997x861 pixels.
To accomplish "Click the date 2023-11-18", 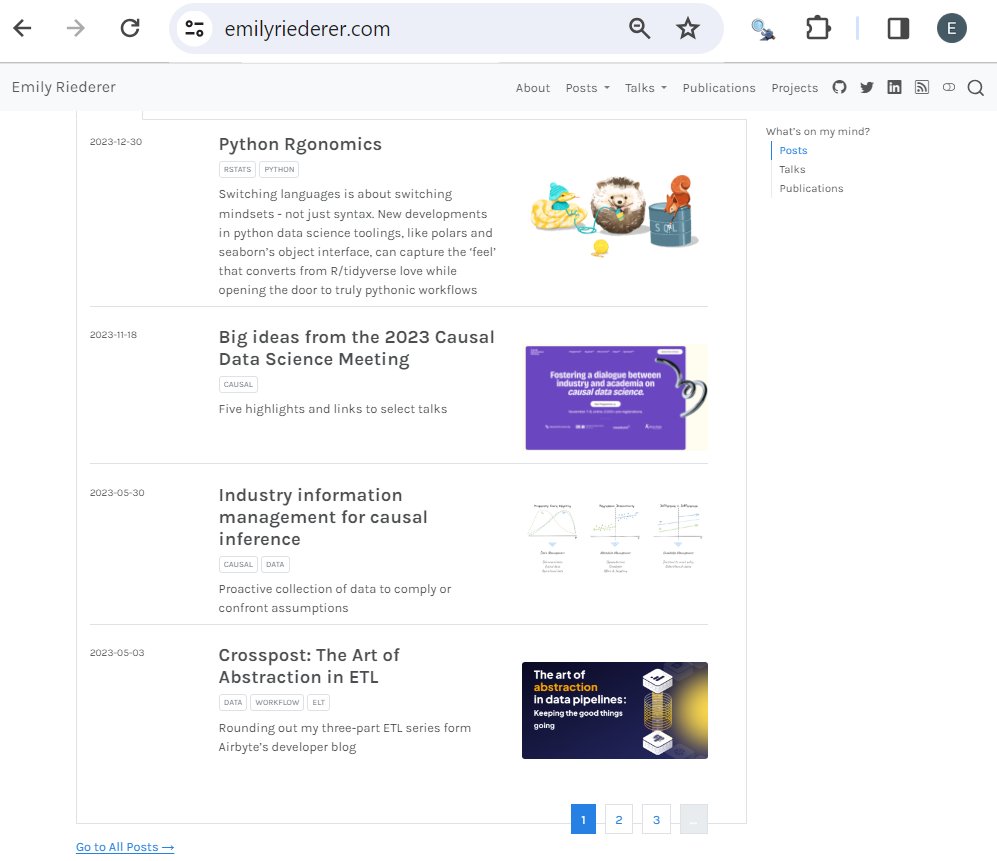I will [x=113, y=335].
